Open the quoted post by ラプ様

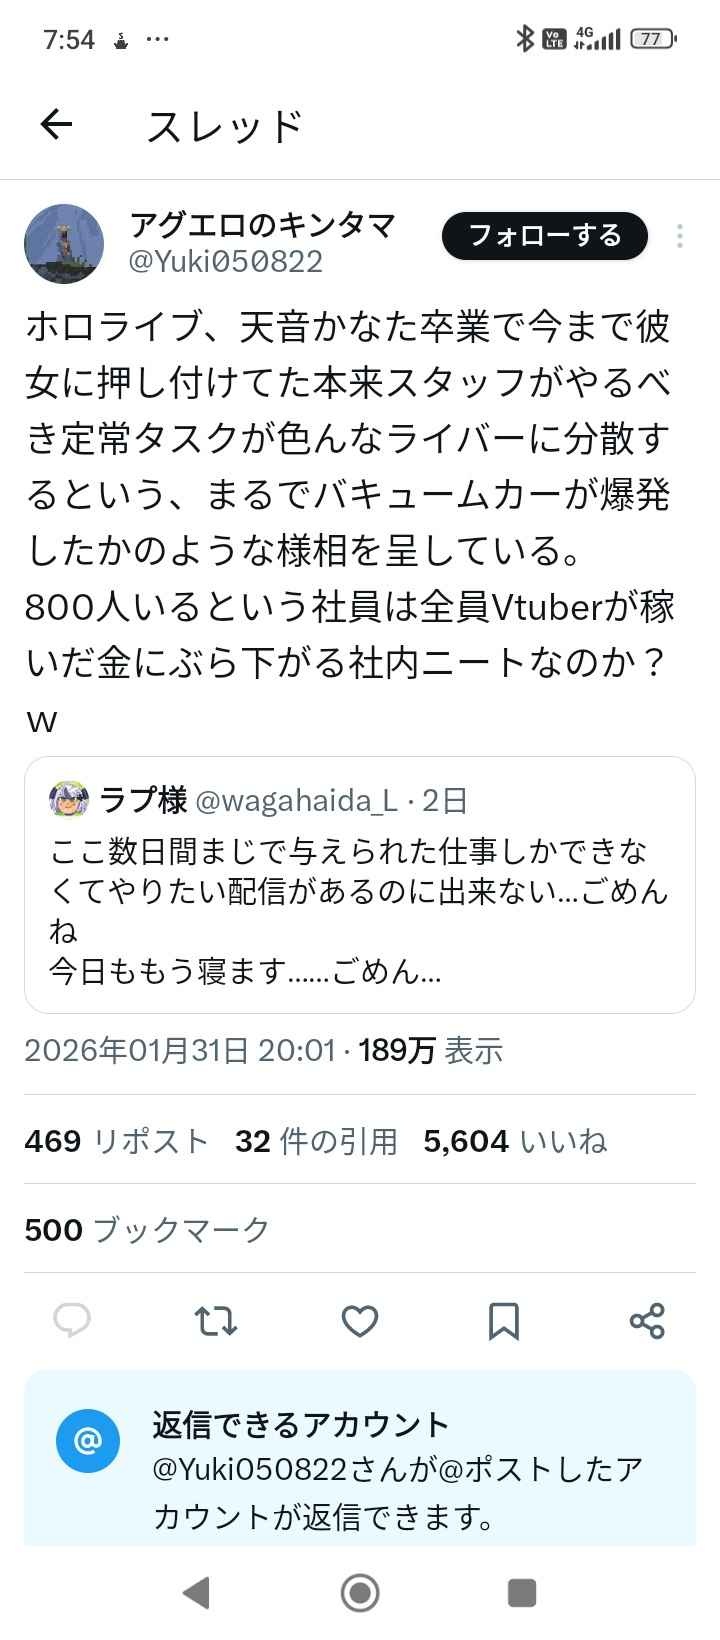click(360, 885)
